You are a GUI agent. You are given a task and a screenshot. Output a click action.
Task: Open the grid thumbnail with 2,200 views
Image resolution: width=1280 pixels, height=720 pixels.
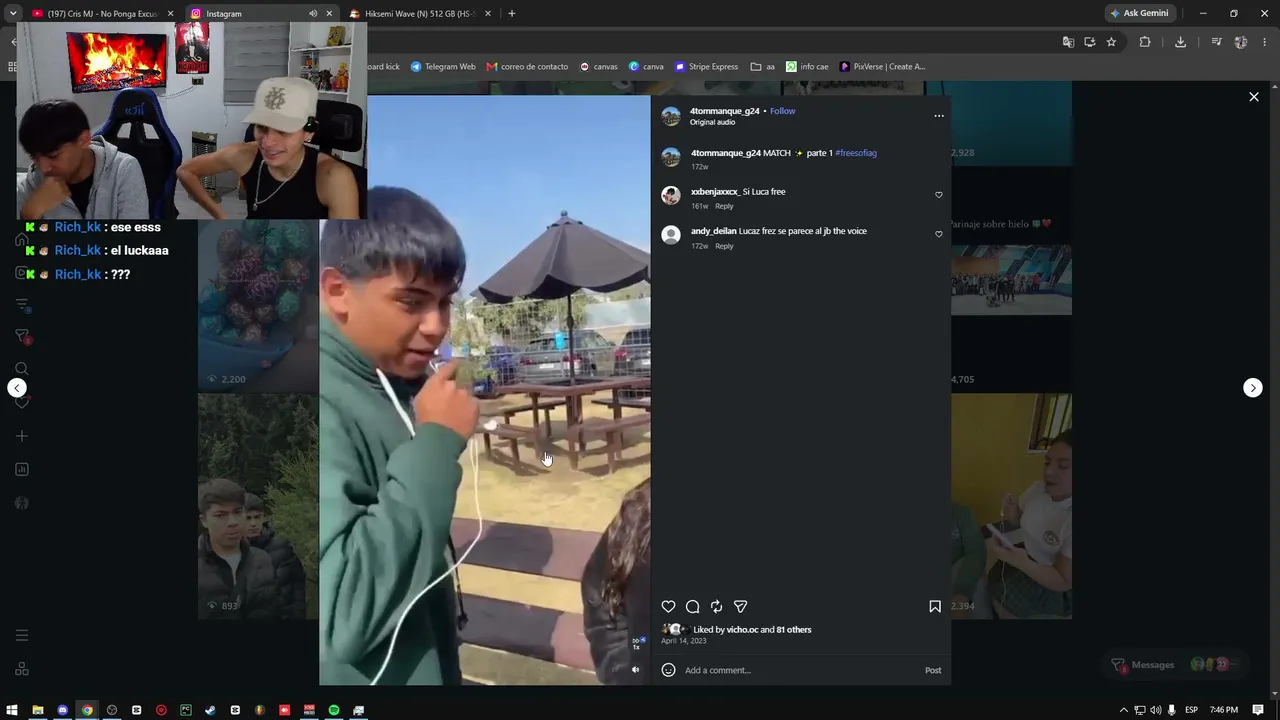(x=258, y=305)
